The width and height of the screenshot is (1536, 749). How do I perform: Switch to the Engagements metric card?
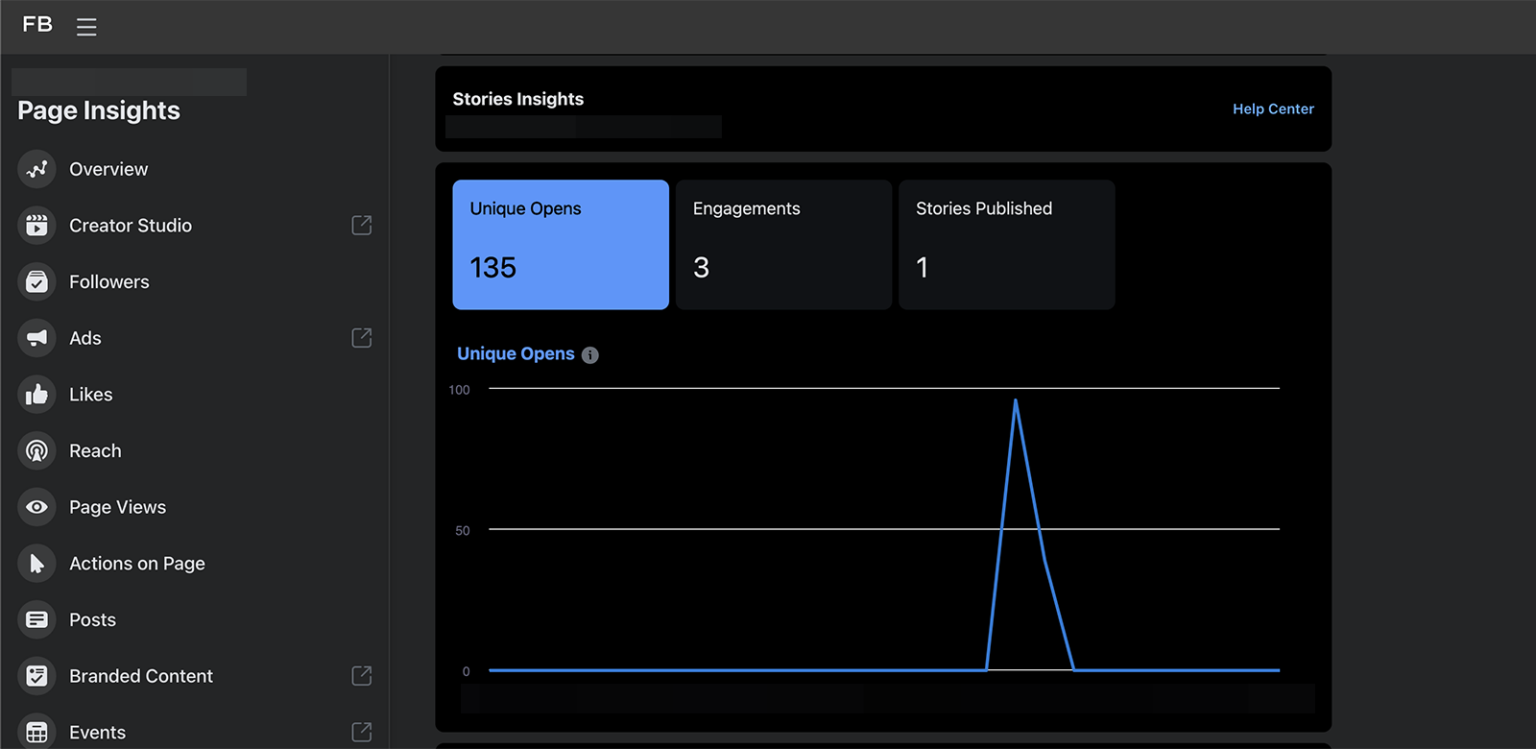[x=783, y=244]
